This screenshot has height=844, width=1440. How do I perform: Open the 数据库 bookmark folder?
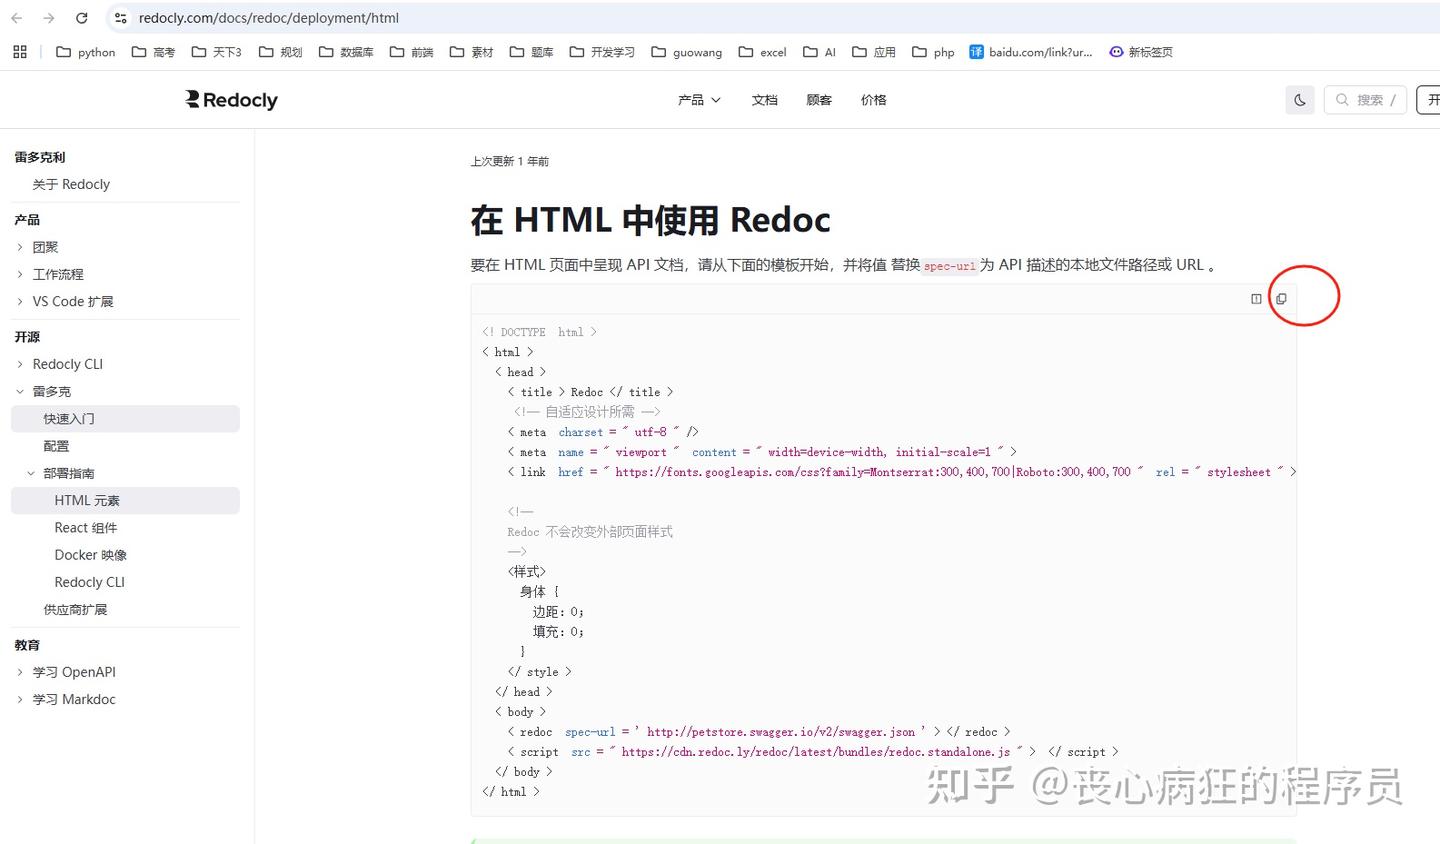(x=346, y=52)
